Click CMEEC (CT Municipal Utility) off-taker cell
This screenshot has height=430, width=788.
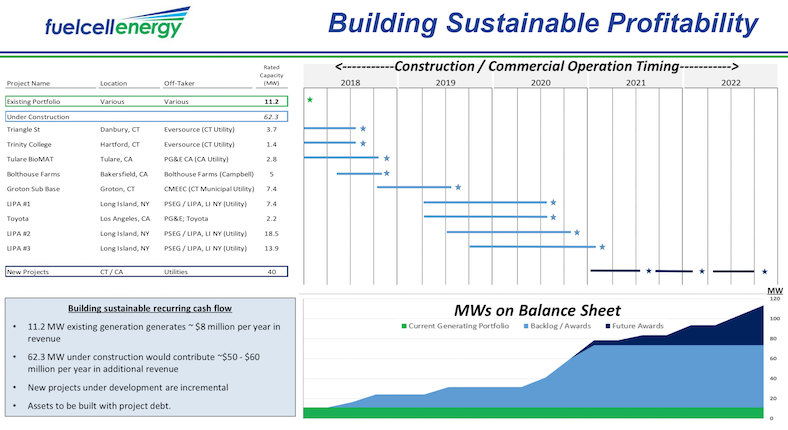coord(209,189)
